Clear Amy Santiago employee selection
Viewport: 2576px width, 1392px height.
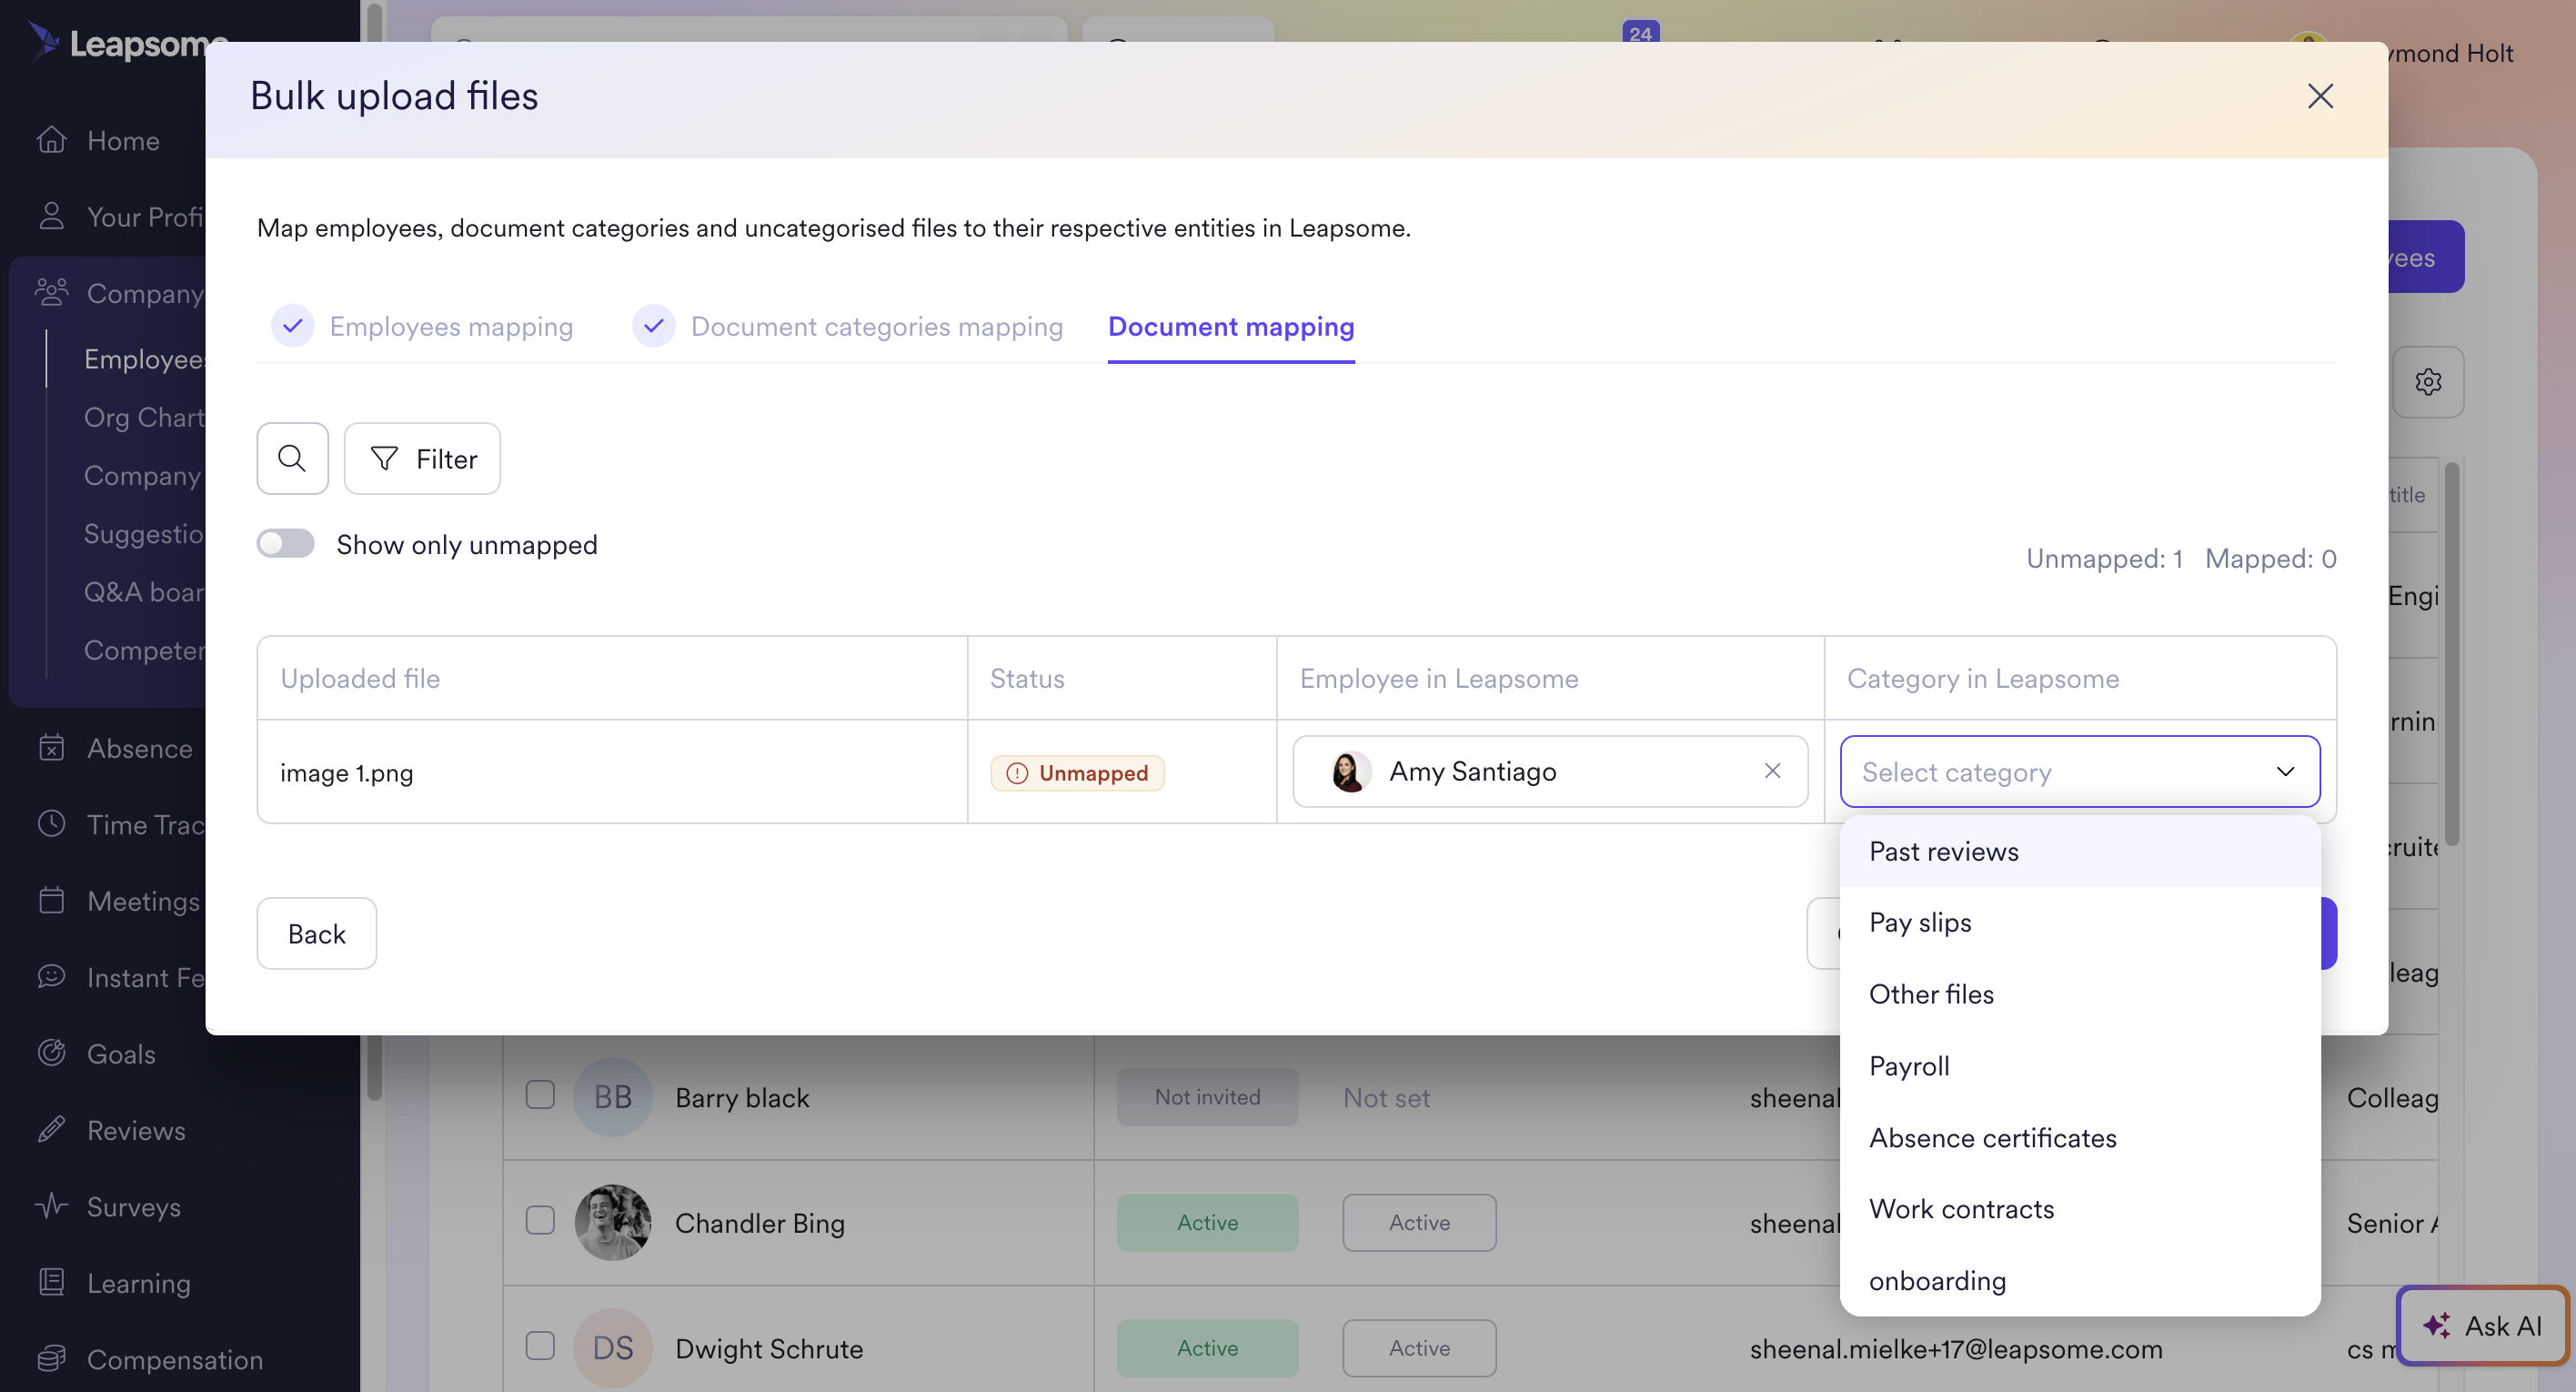[1772, 771]
